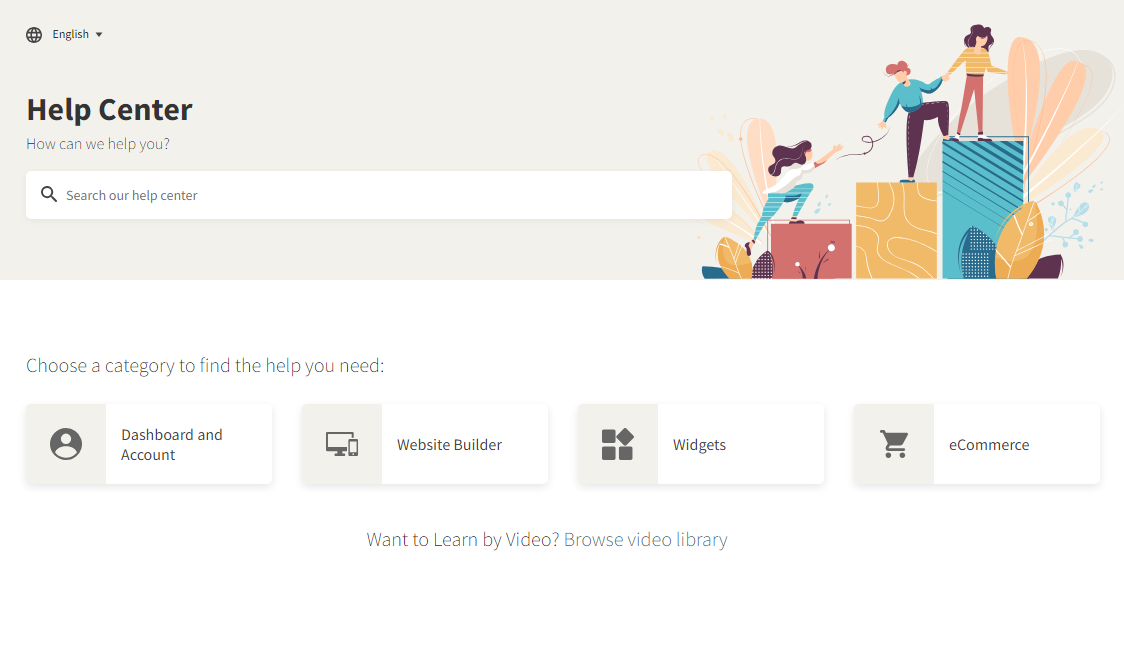Image resolution: width=1124 pixels, height=663 pixels.
Task: Open the Website Builder category
Action: point(425,444)
